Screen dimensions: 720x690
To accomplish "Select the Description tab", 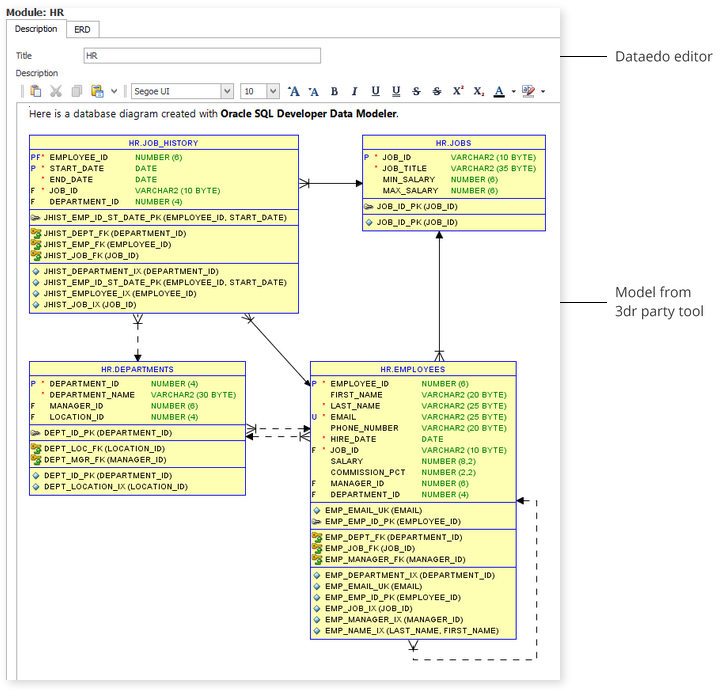I will pos(36,30).
